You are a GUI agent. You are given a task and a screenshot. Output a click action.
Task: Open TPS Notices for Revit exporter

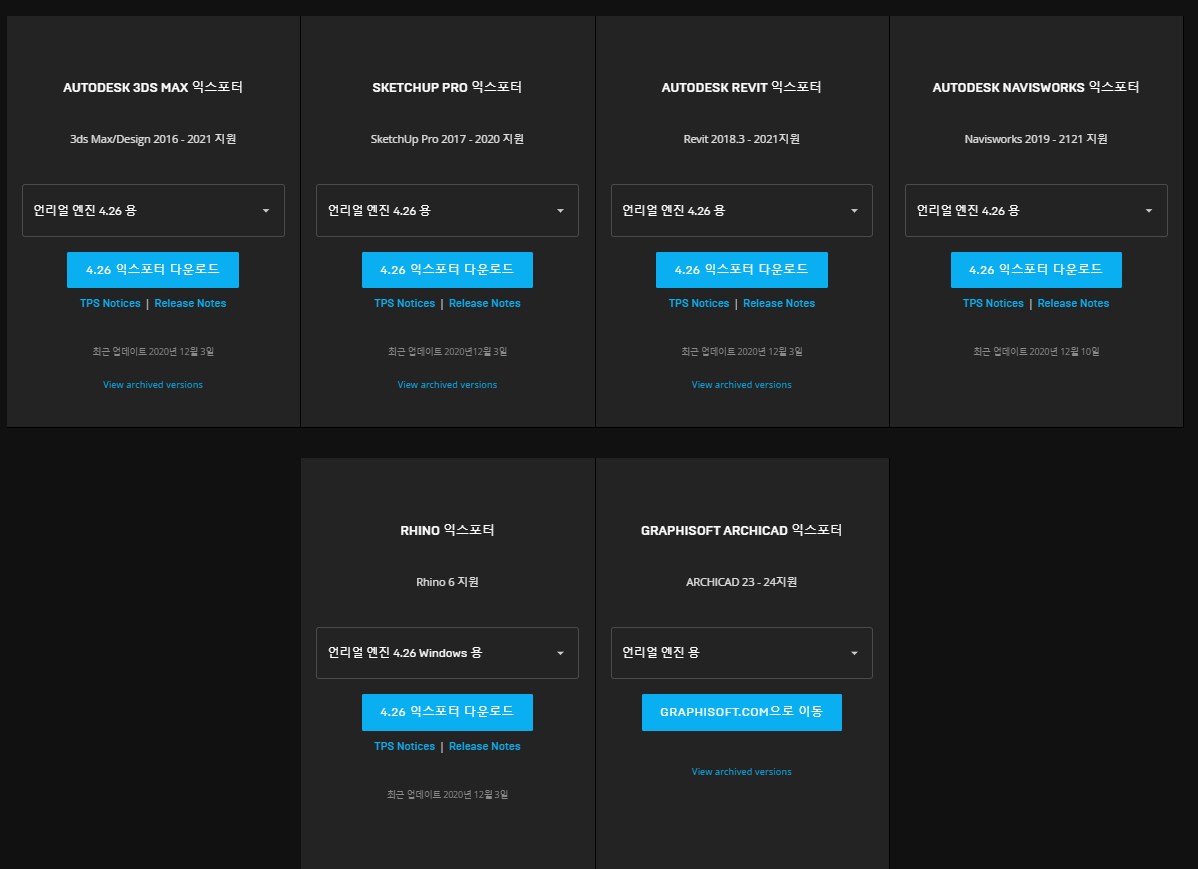click(x=699, y=303)
